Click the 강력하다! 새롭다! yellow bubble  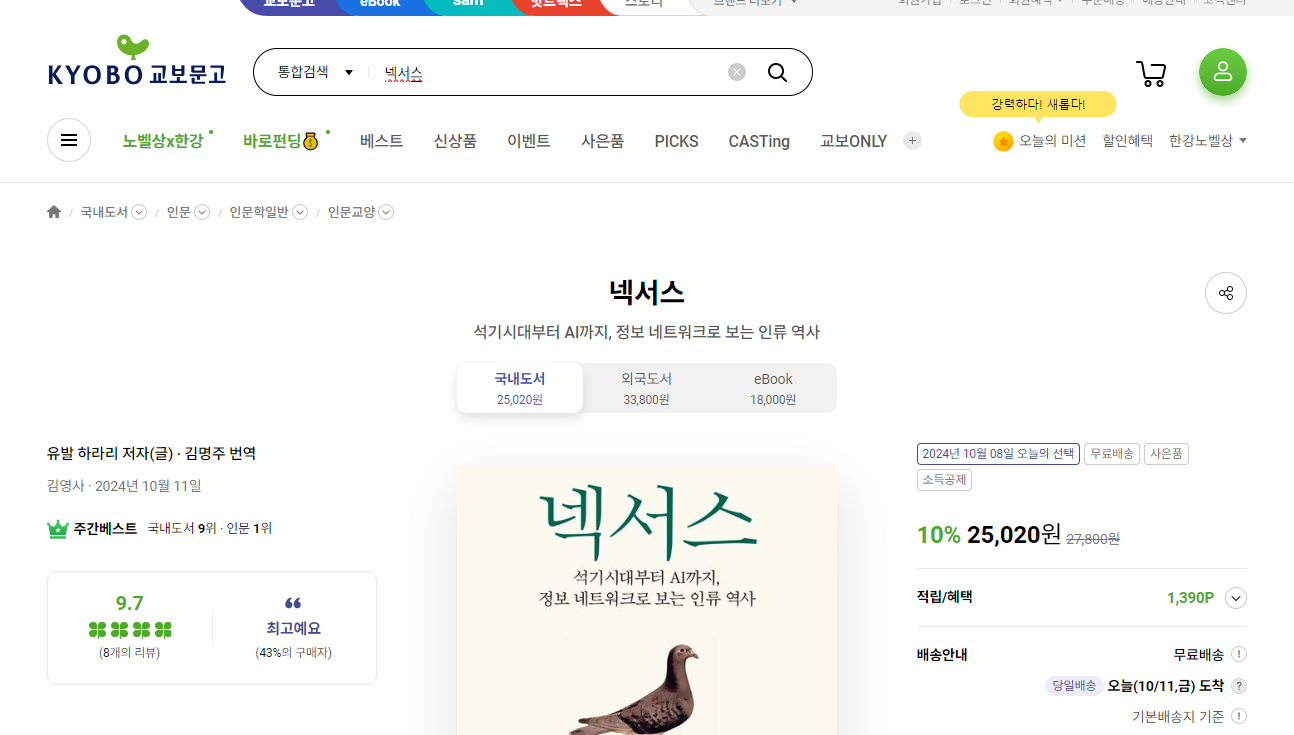click(1038, 104)
